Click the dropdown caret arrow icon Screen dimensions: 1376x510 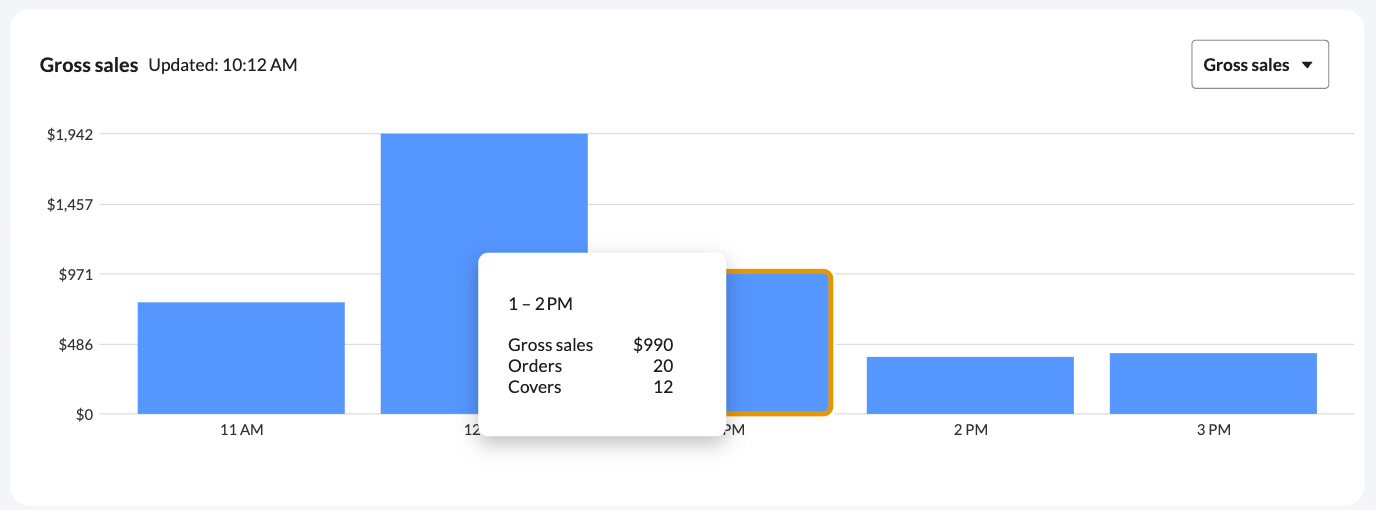[1306, 65]
